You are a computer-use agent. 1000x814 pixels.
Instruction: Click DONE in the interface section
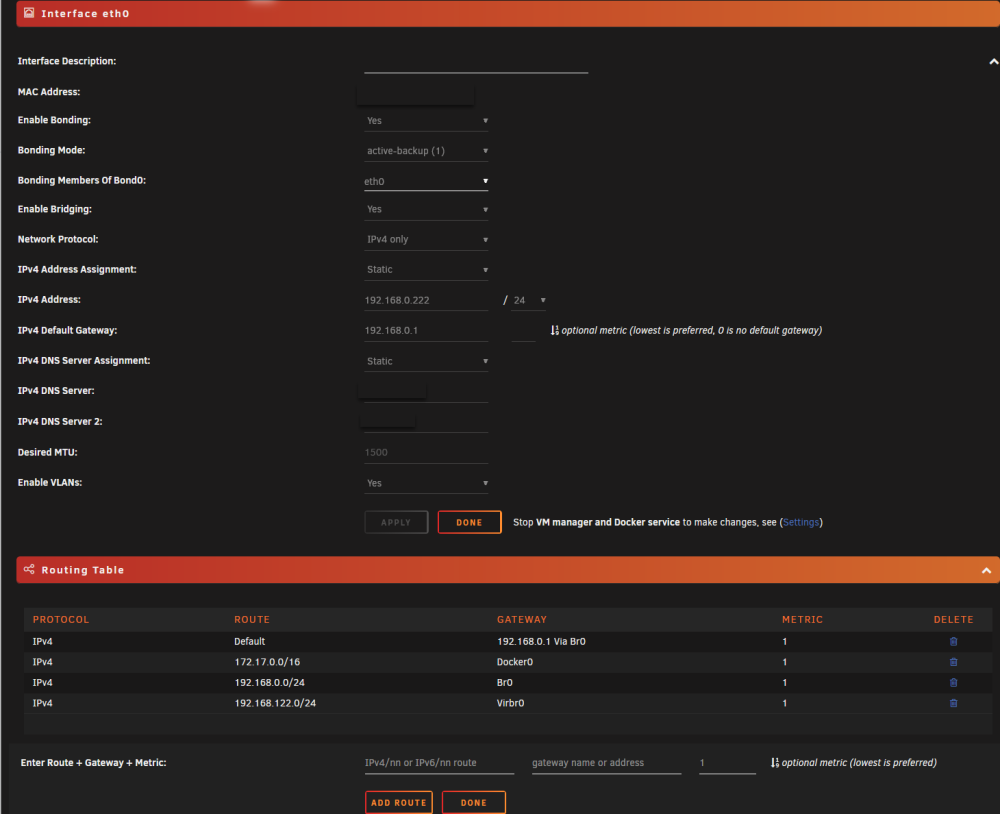(469, 522)
